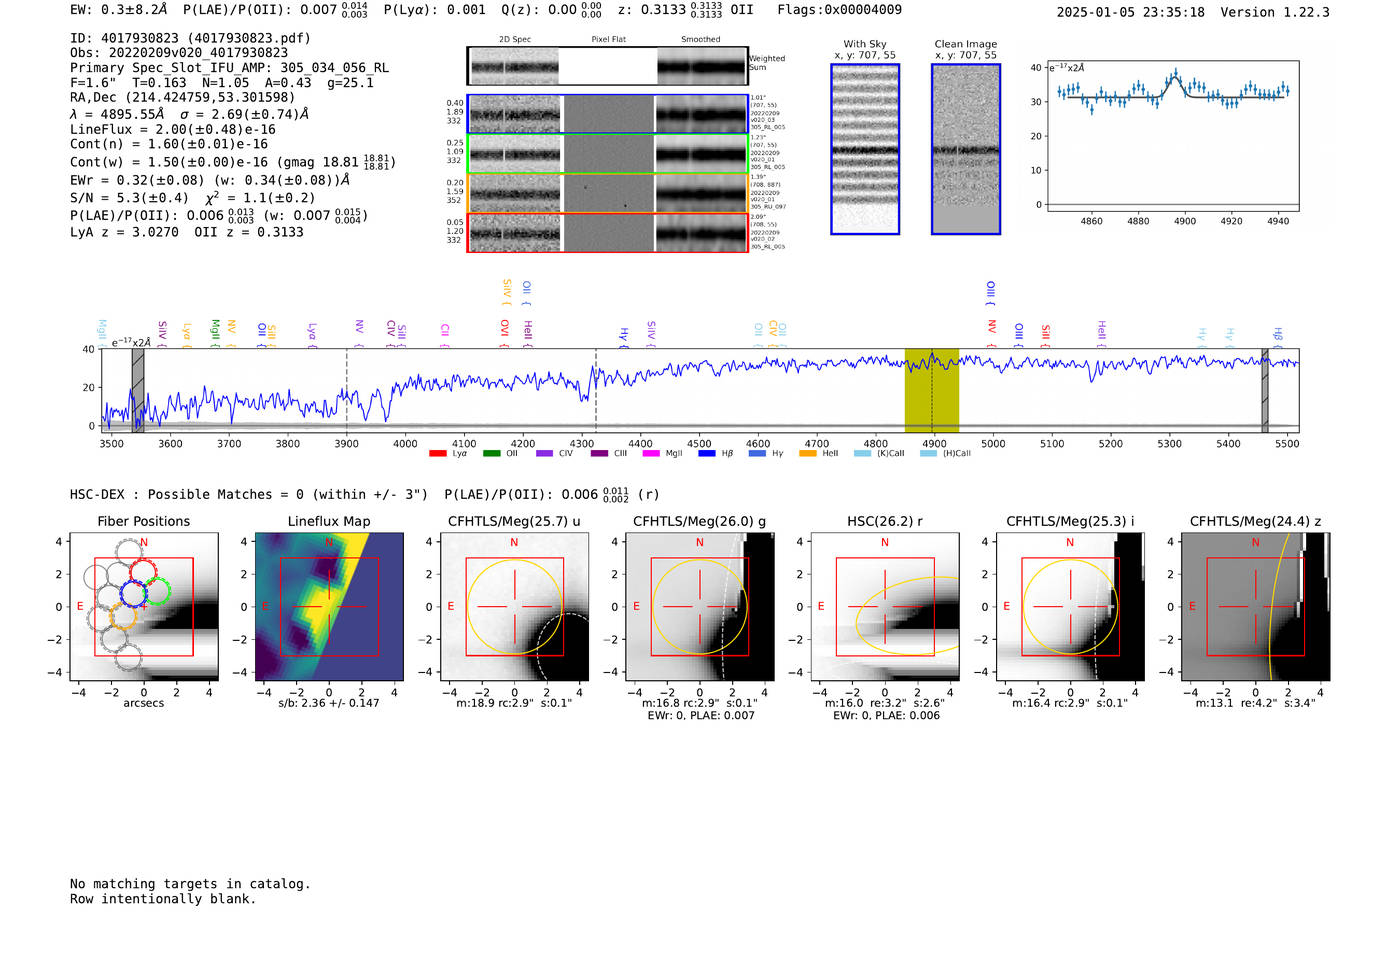Click the purple CIV legend swatch

[x=544, y=453]
